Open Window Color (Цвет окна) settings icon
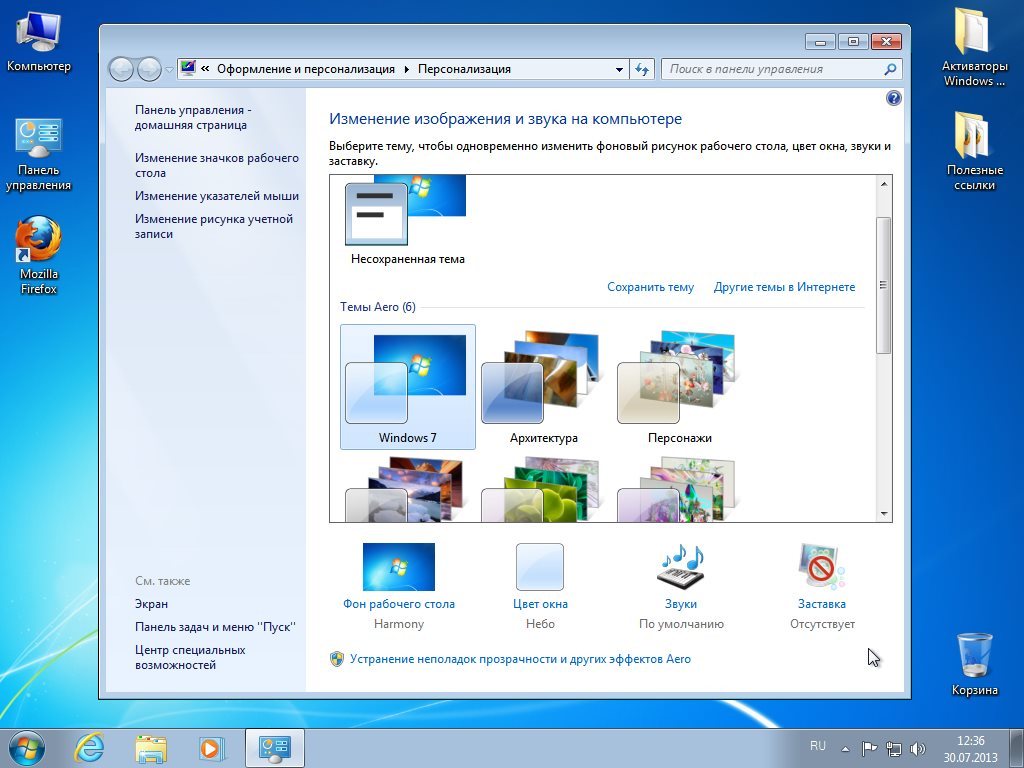1024x768 pixels. (539, 567)
